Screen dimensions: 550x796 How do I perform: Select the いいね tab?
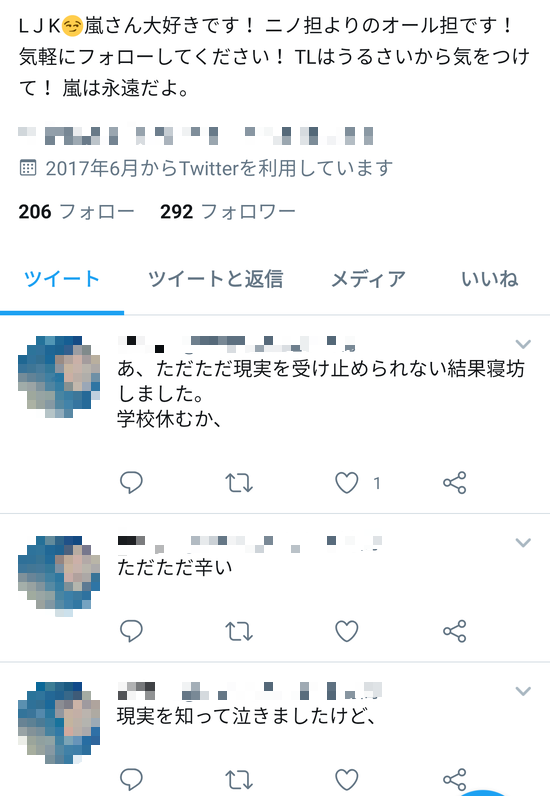point(490,279)
